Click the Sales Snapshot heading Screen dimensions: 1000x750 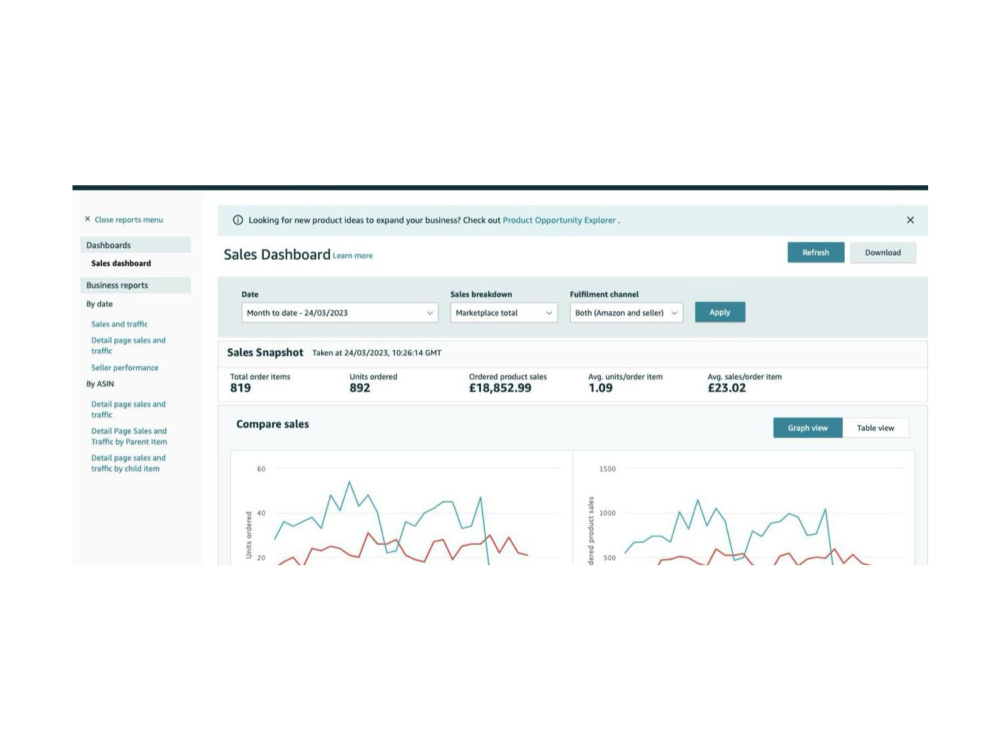265,353
